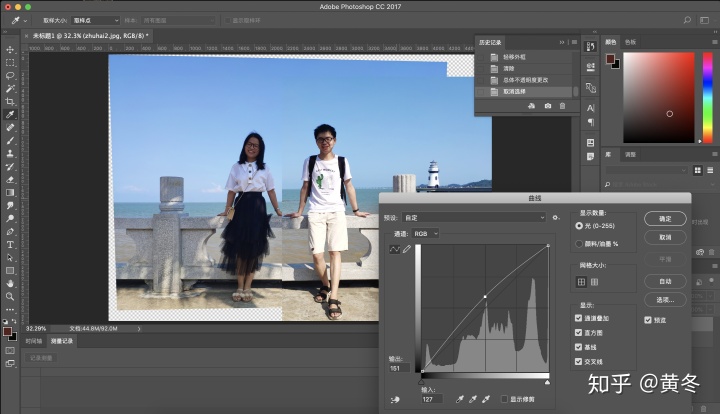Switch to the 颜色 Color tab
This screenshot has width=720, height=414.
(x=611, y=42)
